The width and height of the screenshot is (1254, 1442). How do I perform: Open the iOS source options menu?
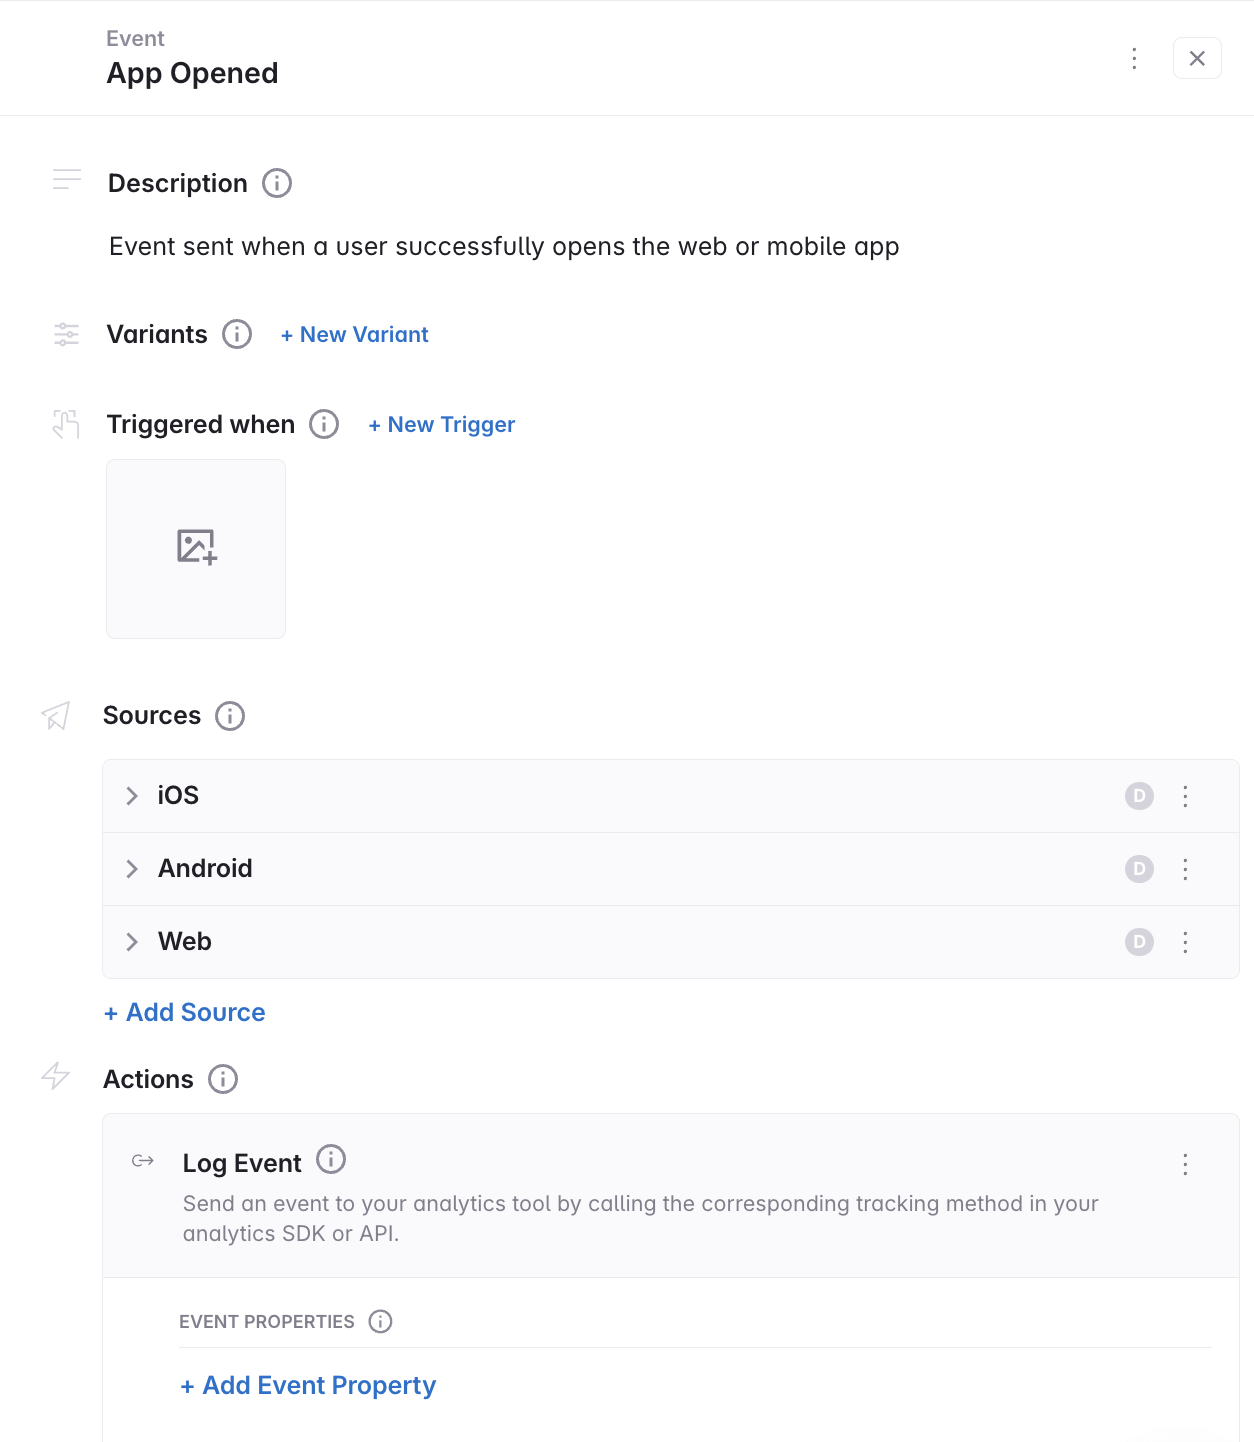1185,796
